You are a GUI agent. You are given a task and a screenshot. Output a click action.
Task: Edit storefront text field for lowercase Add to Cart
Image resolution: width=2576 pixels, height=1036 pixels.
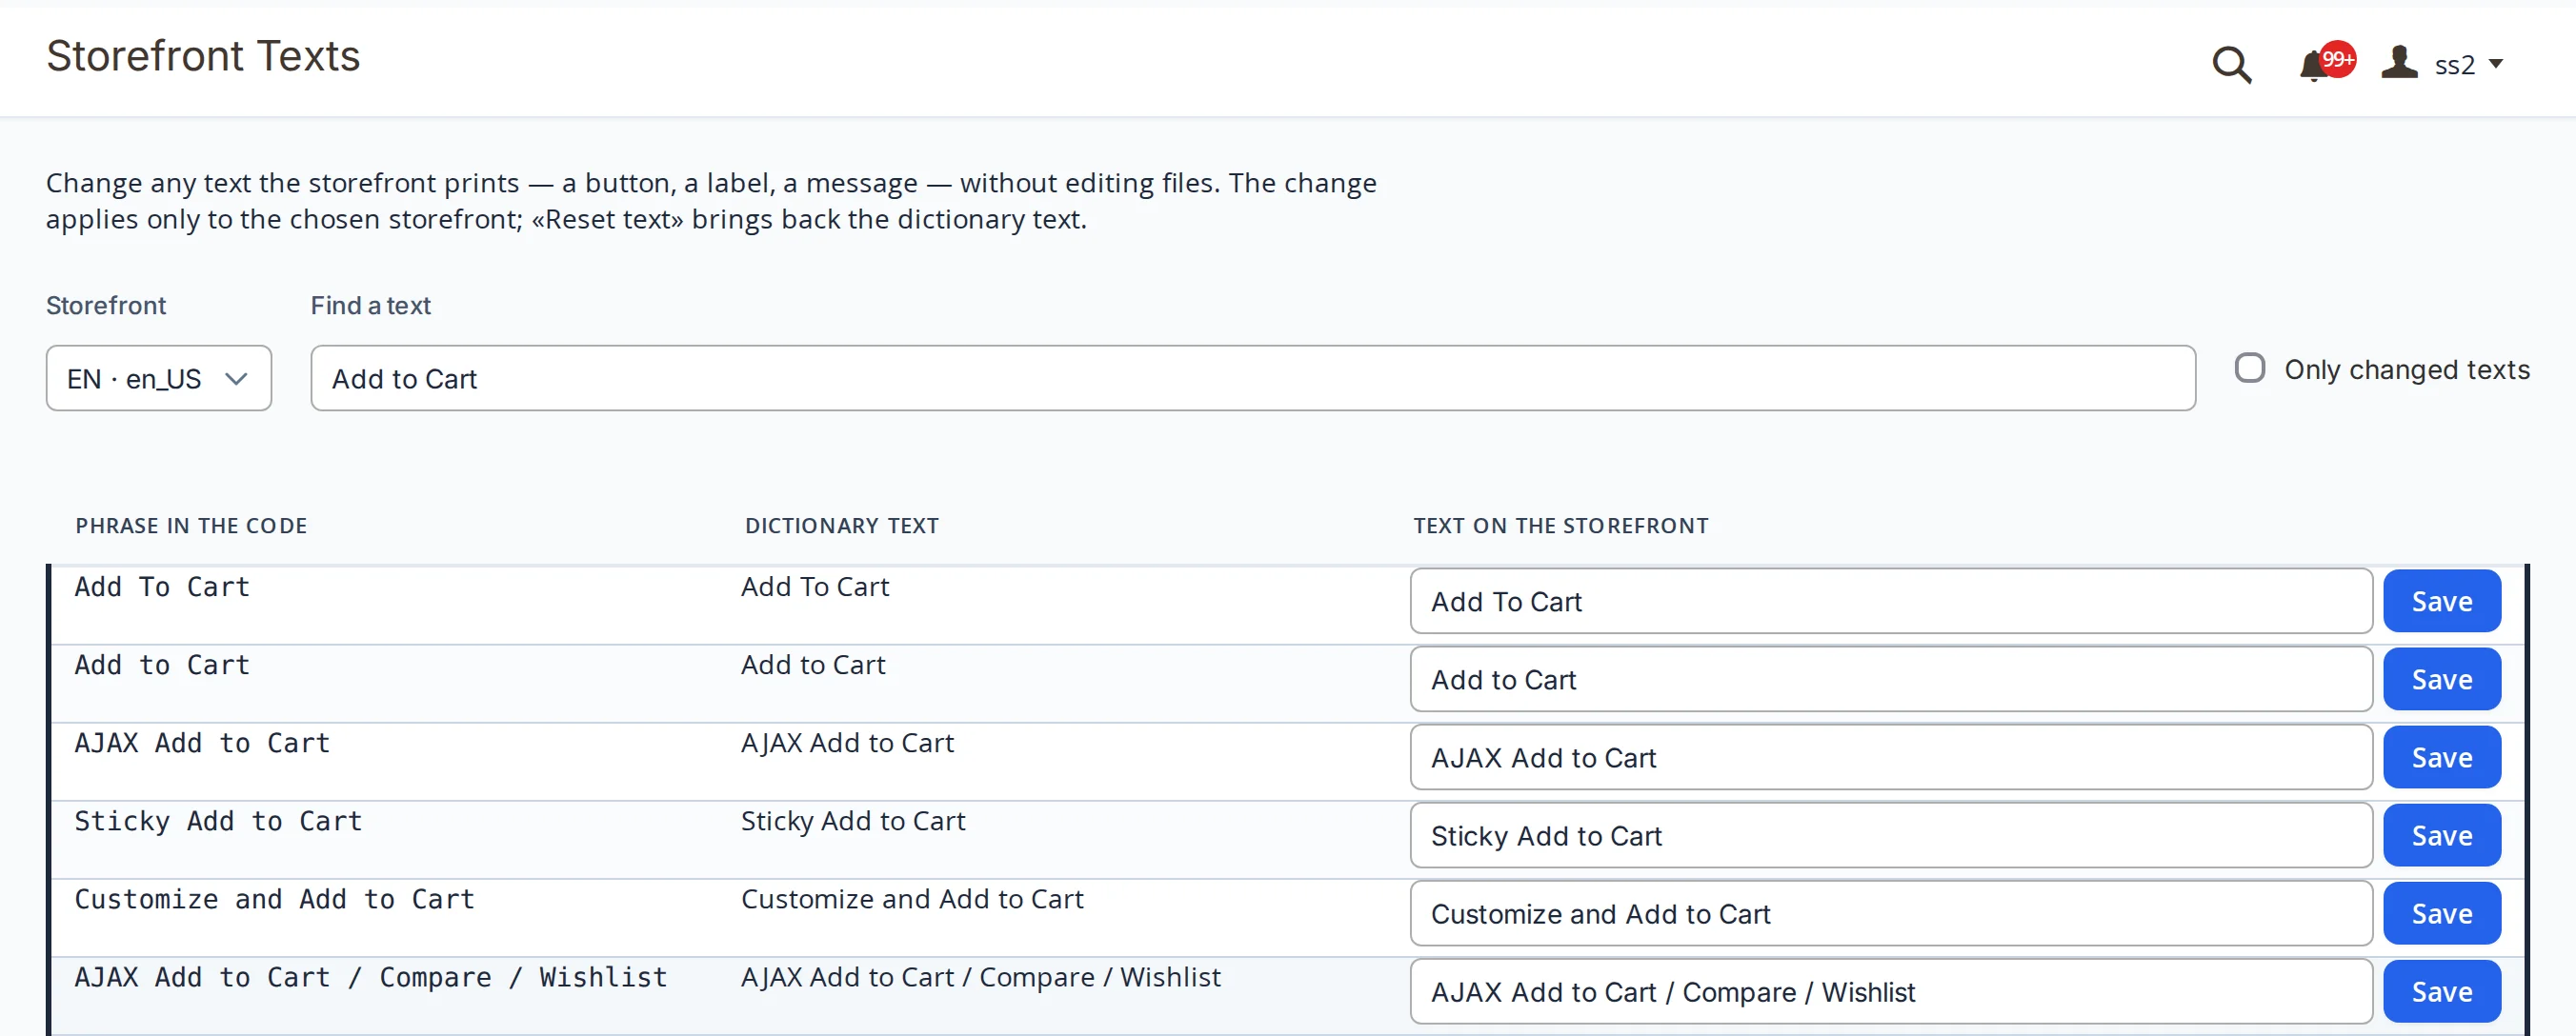pyautogui.click(x=1891, y=679)
